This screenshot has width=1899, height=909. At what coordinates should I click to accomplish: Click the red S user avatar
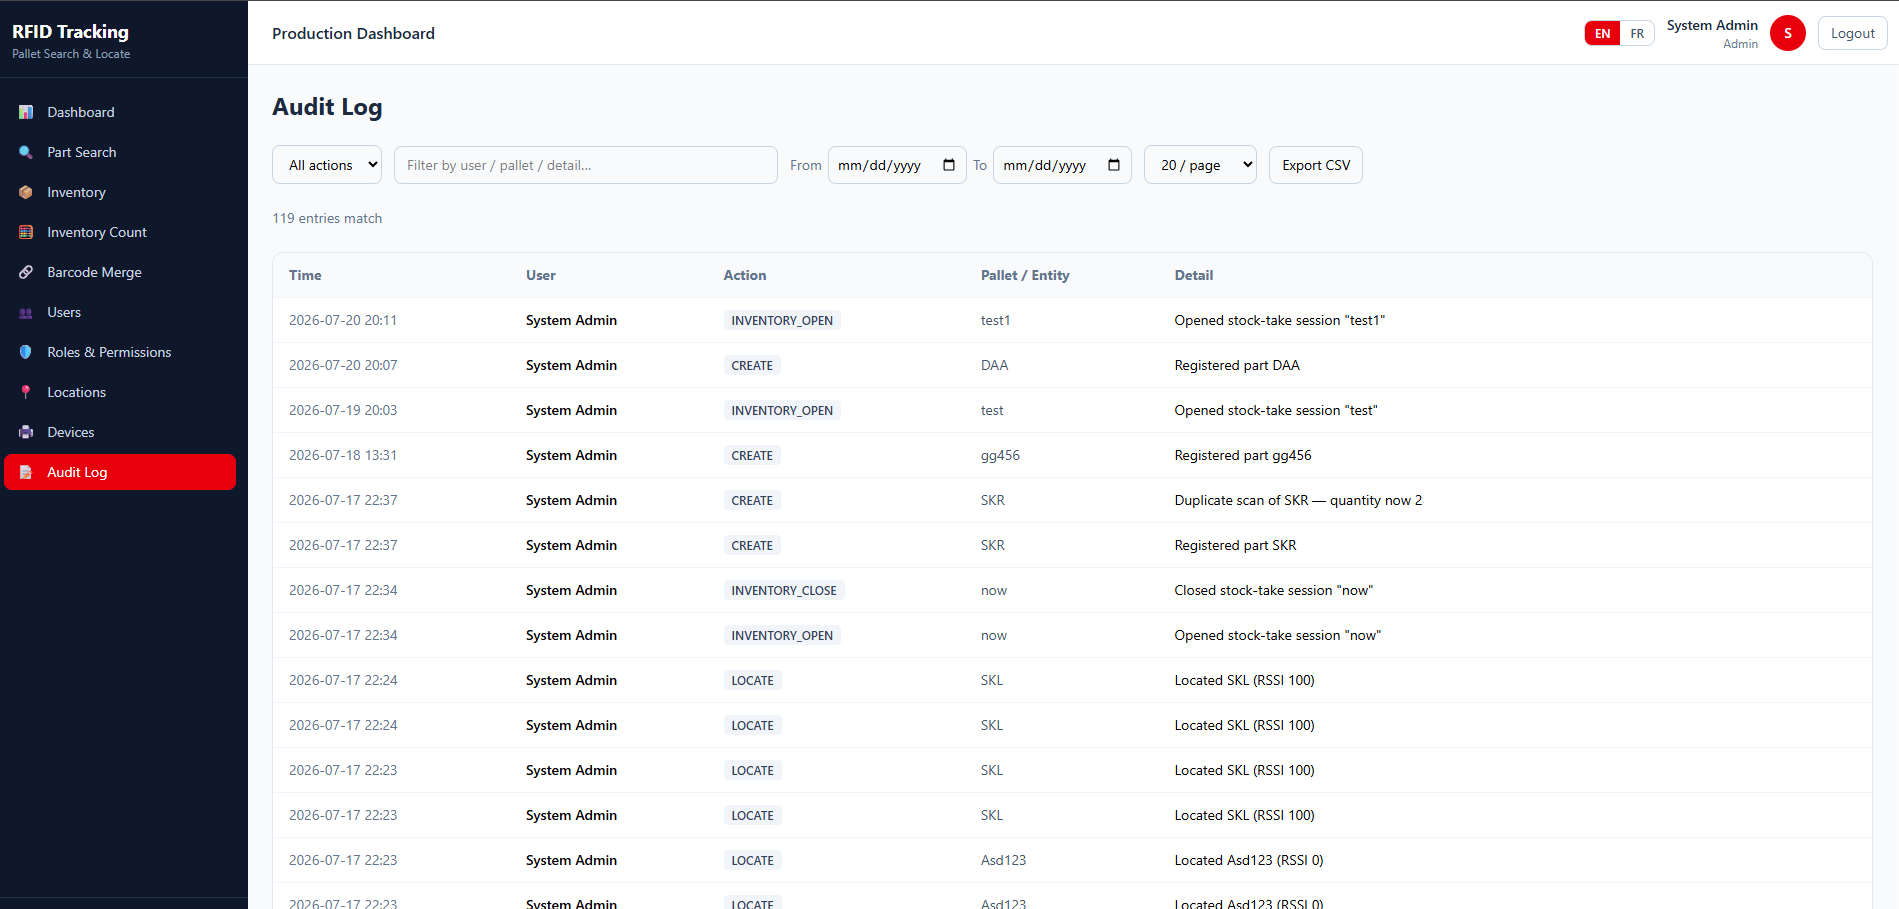coord(1788,33)
